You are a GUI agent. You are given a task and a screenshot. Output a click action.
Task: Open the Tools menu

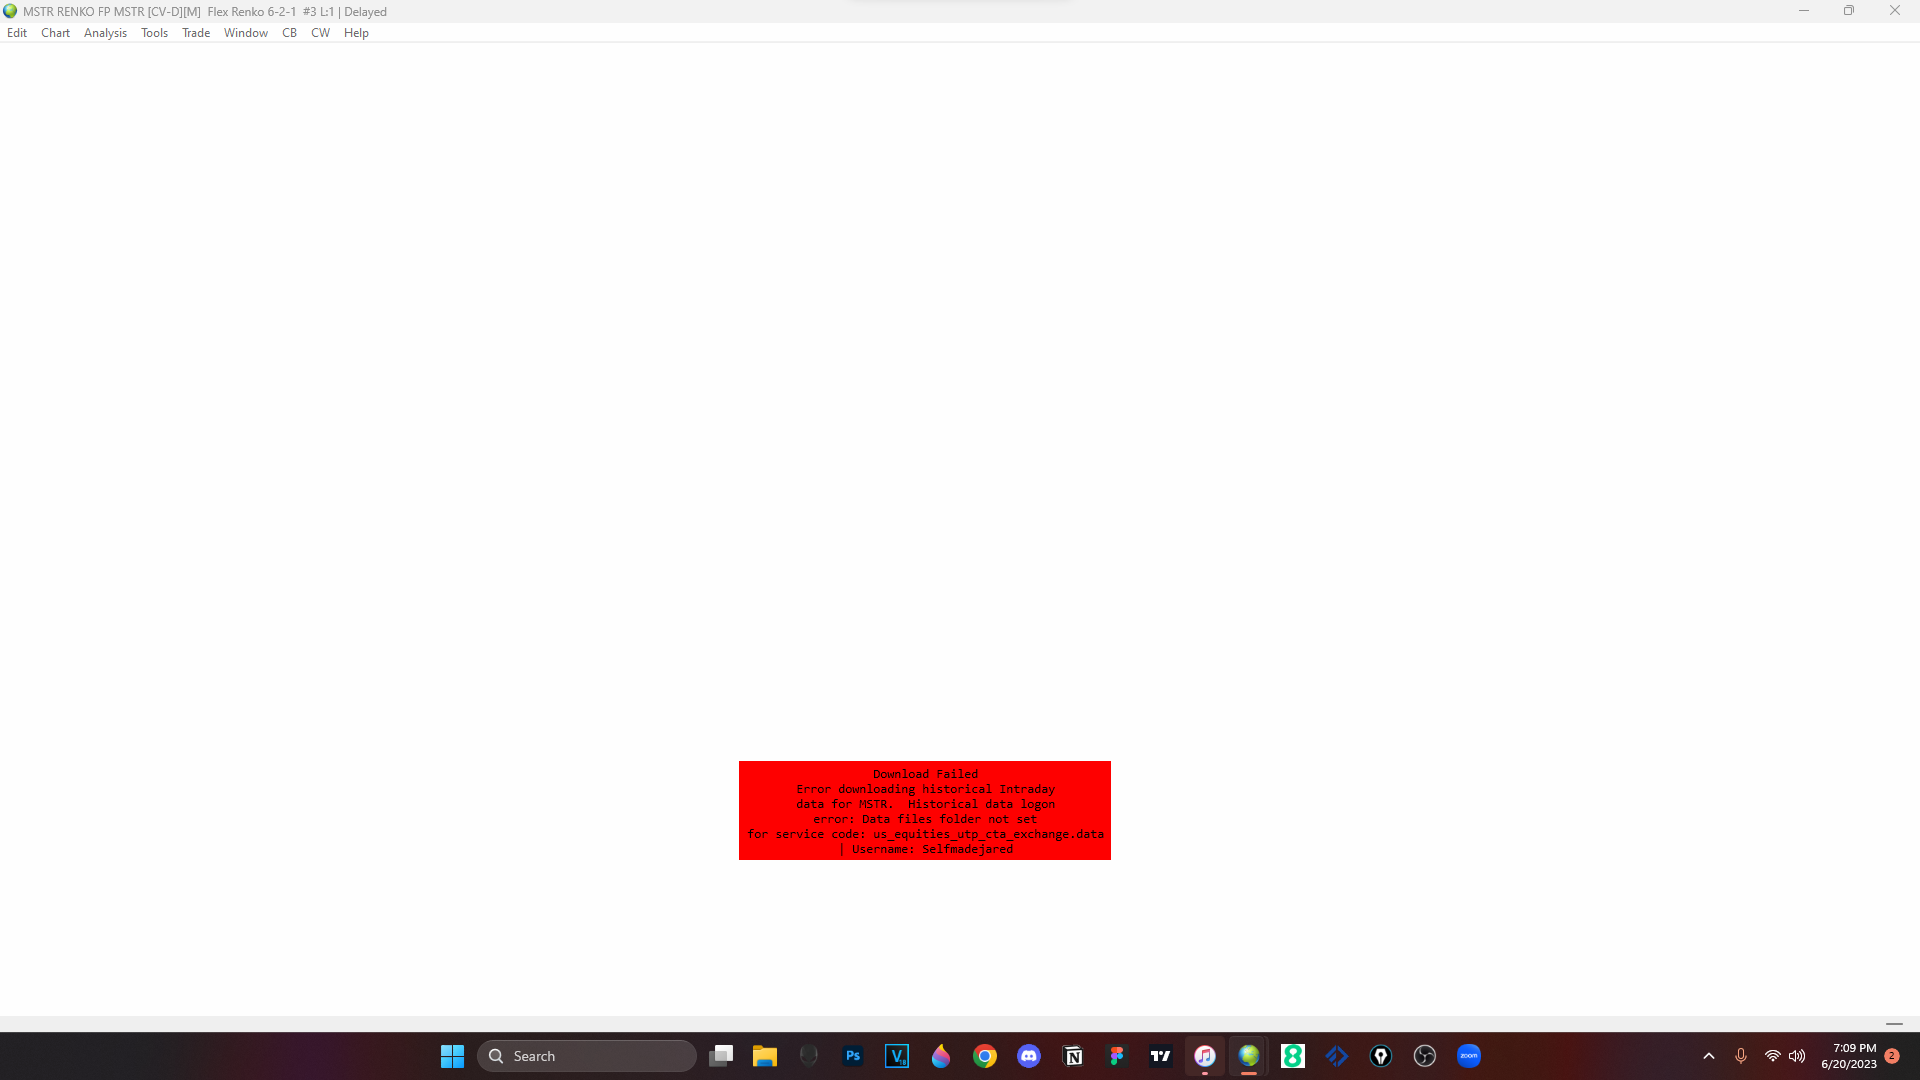pos(154,33)
